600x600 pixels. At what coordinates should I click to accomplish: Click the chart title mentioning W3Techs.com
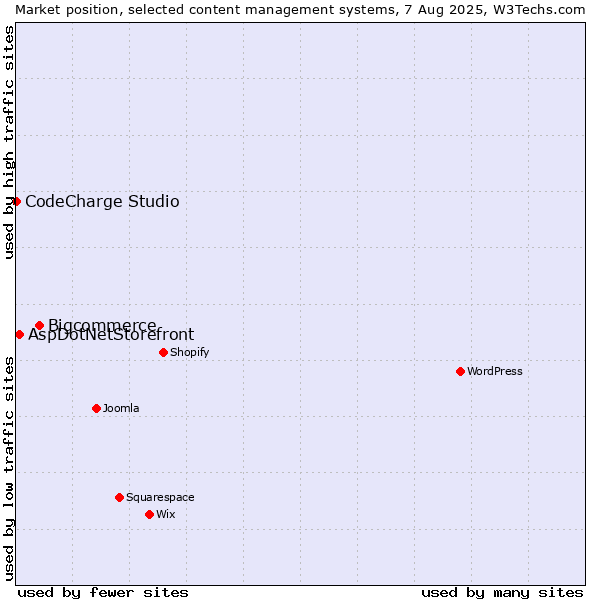pos(300,10)
